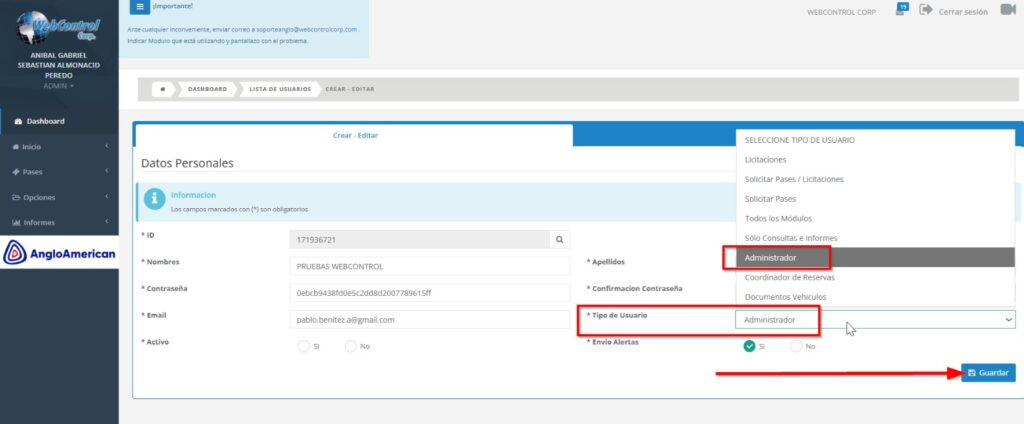Click the blue information circle icon
The width and height of the screenshot is (1024, 424).
(155, 200)
